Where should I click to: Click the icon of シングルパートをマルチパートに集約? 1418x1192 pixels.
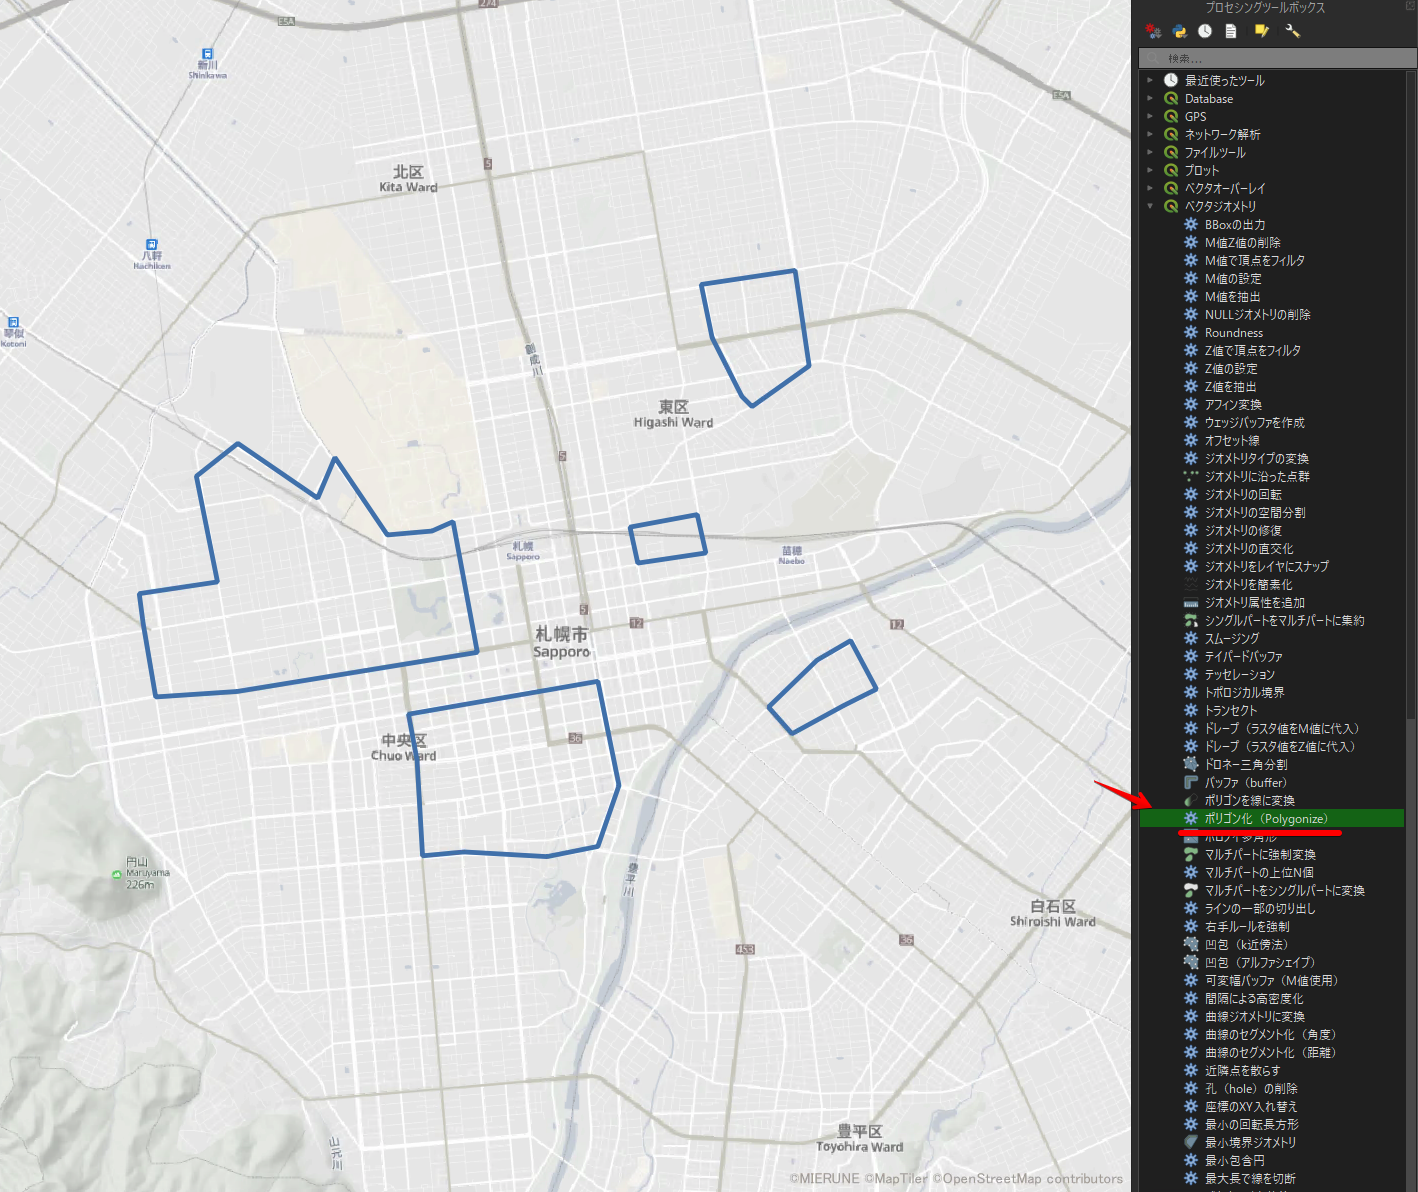tap(1191, 620)
